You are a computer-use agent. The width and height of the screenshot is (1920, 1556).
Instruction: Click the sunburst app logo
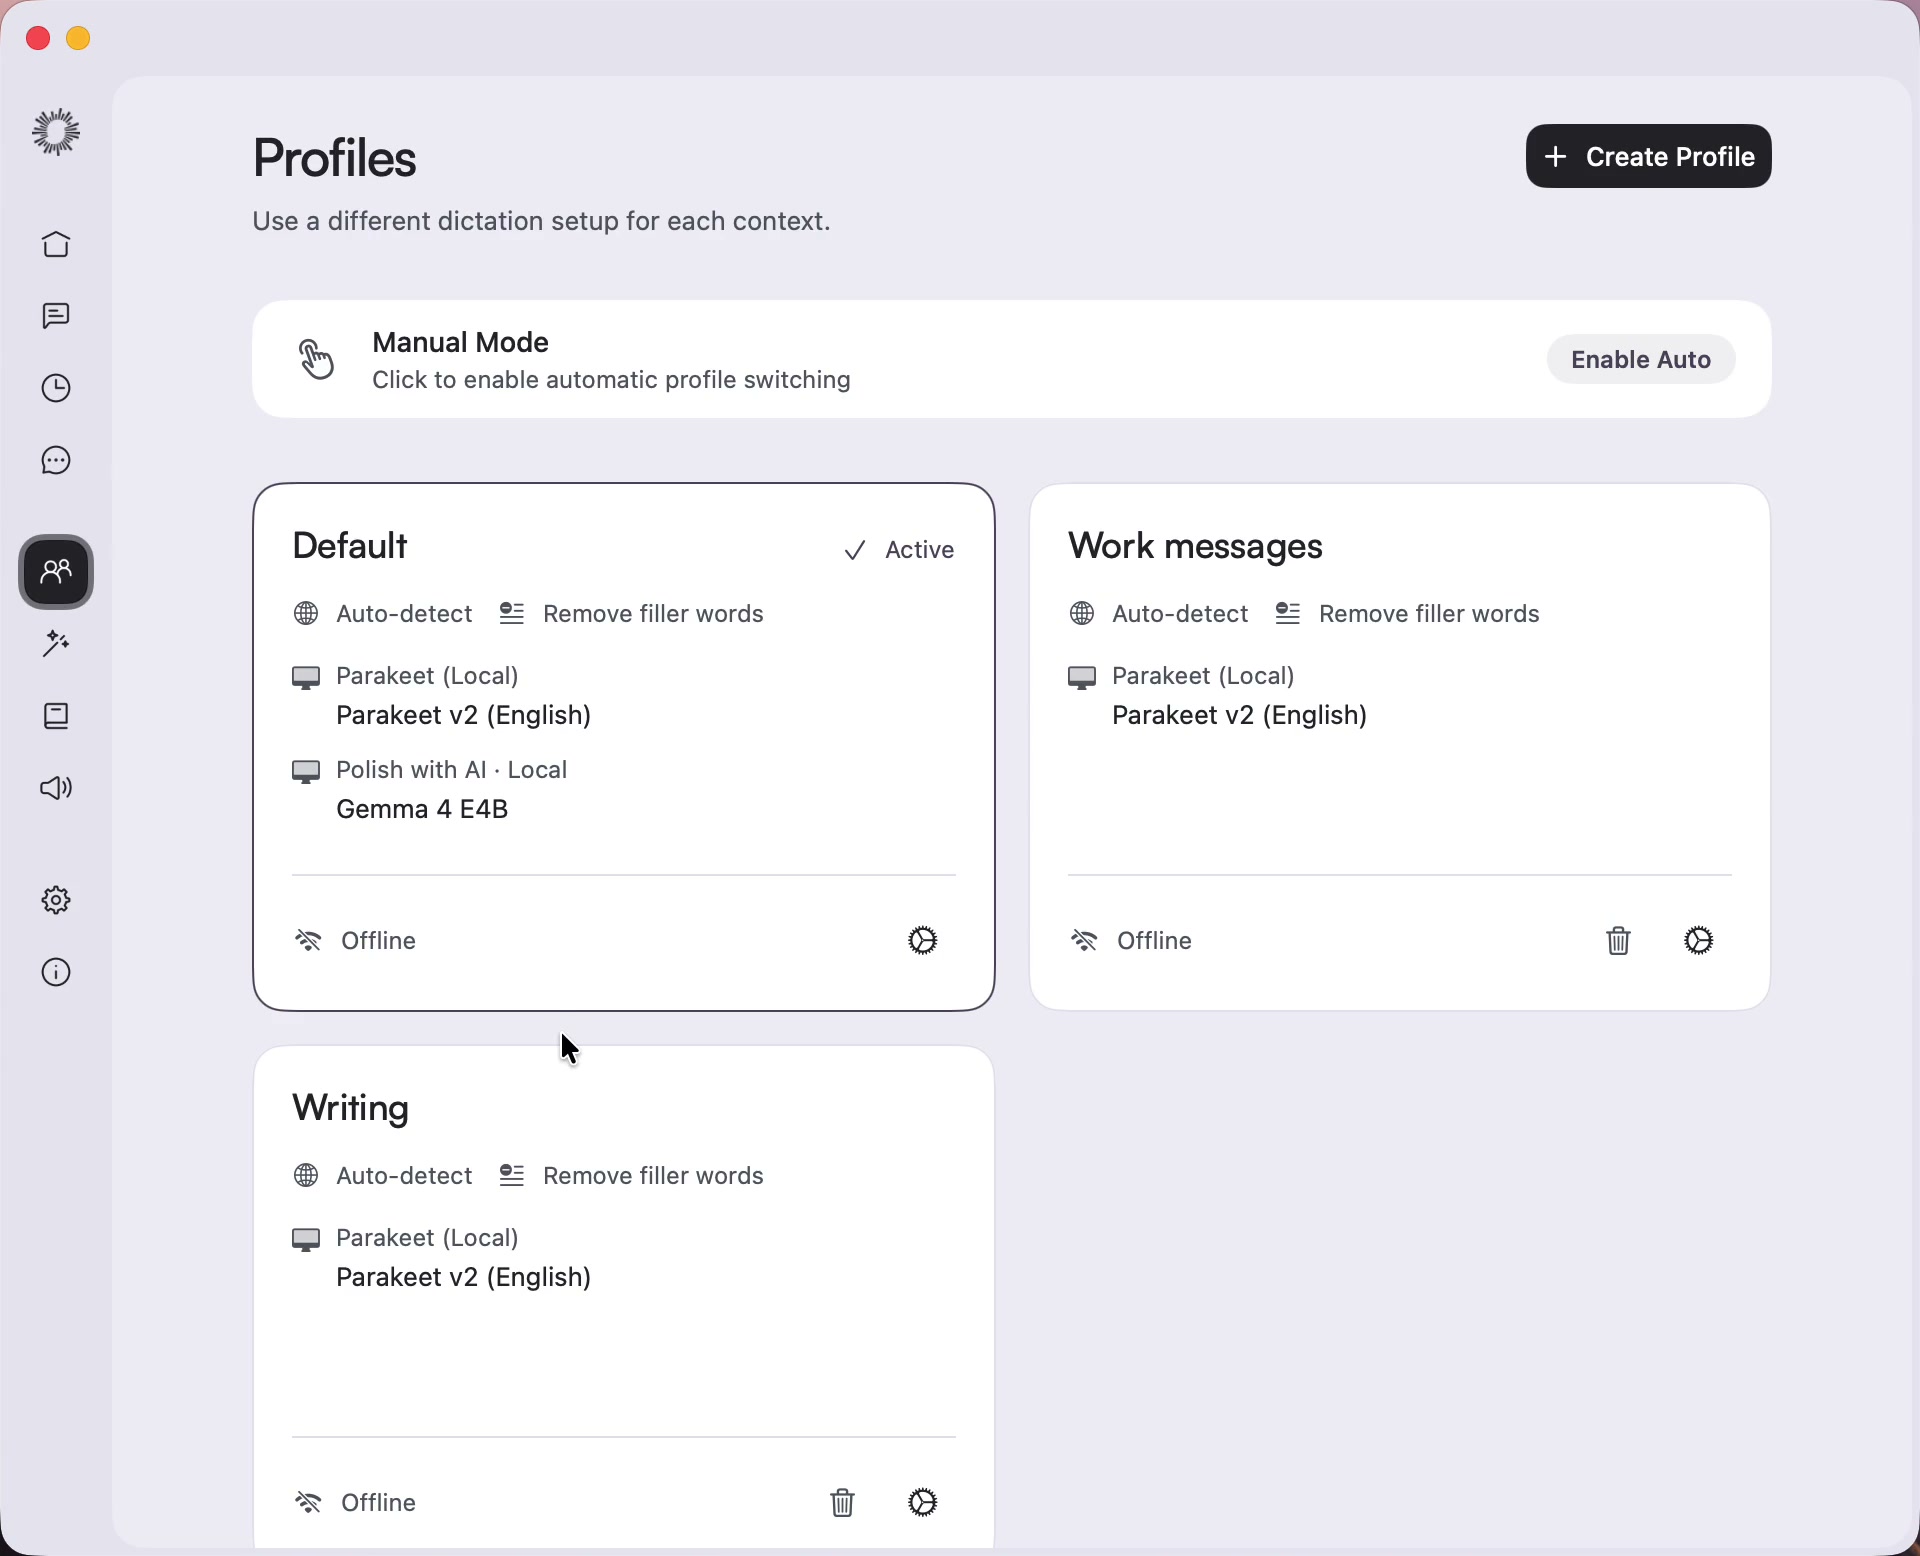click(x=57, y=132)
